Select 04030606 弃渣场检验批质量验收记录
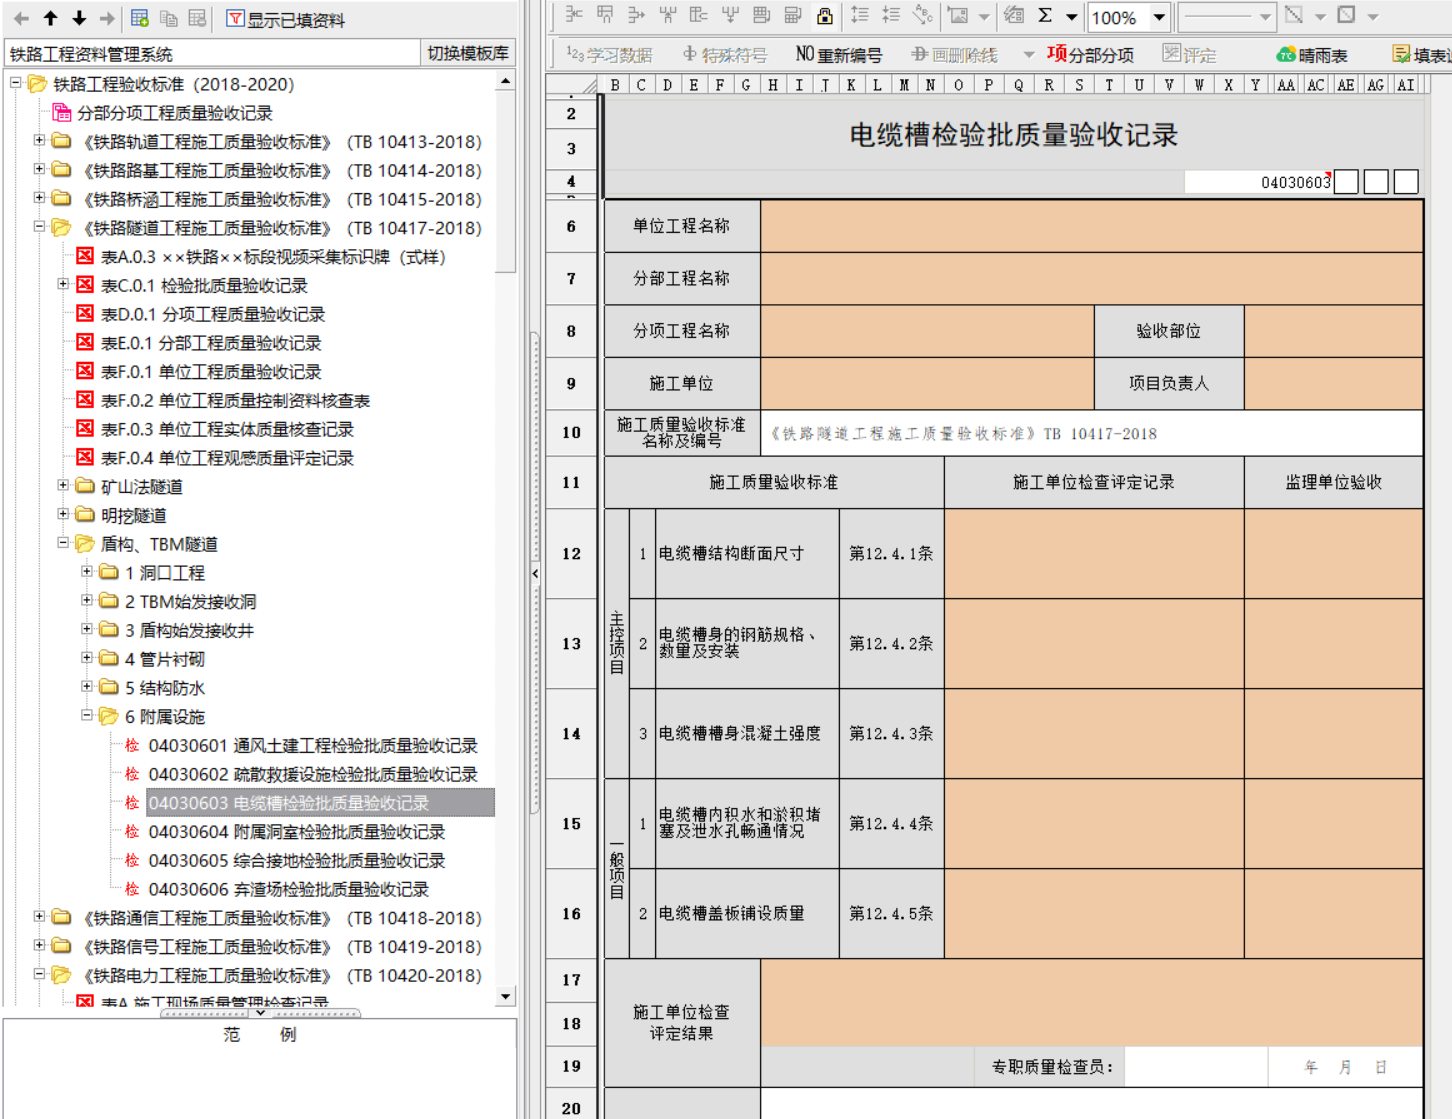Screen dimensions: 1452x1119 pos(289,889)
